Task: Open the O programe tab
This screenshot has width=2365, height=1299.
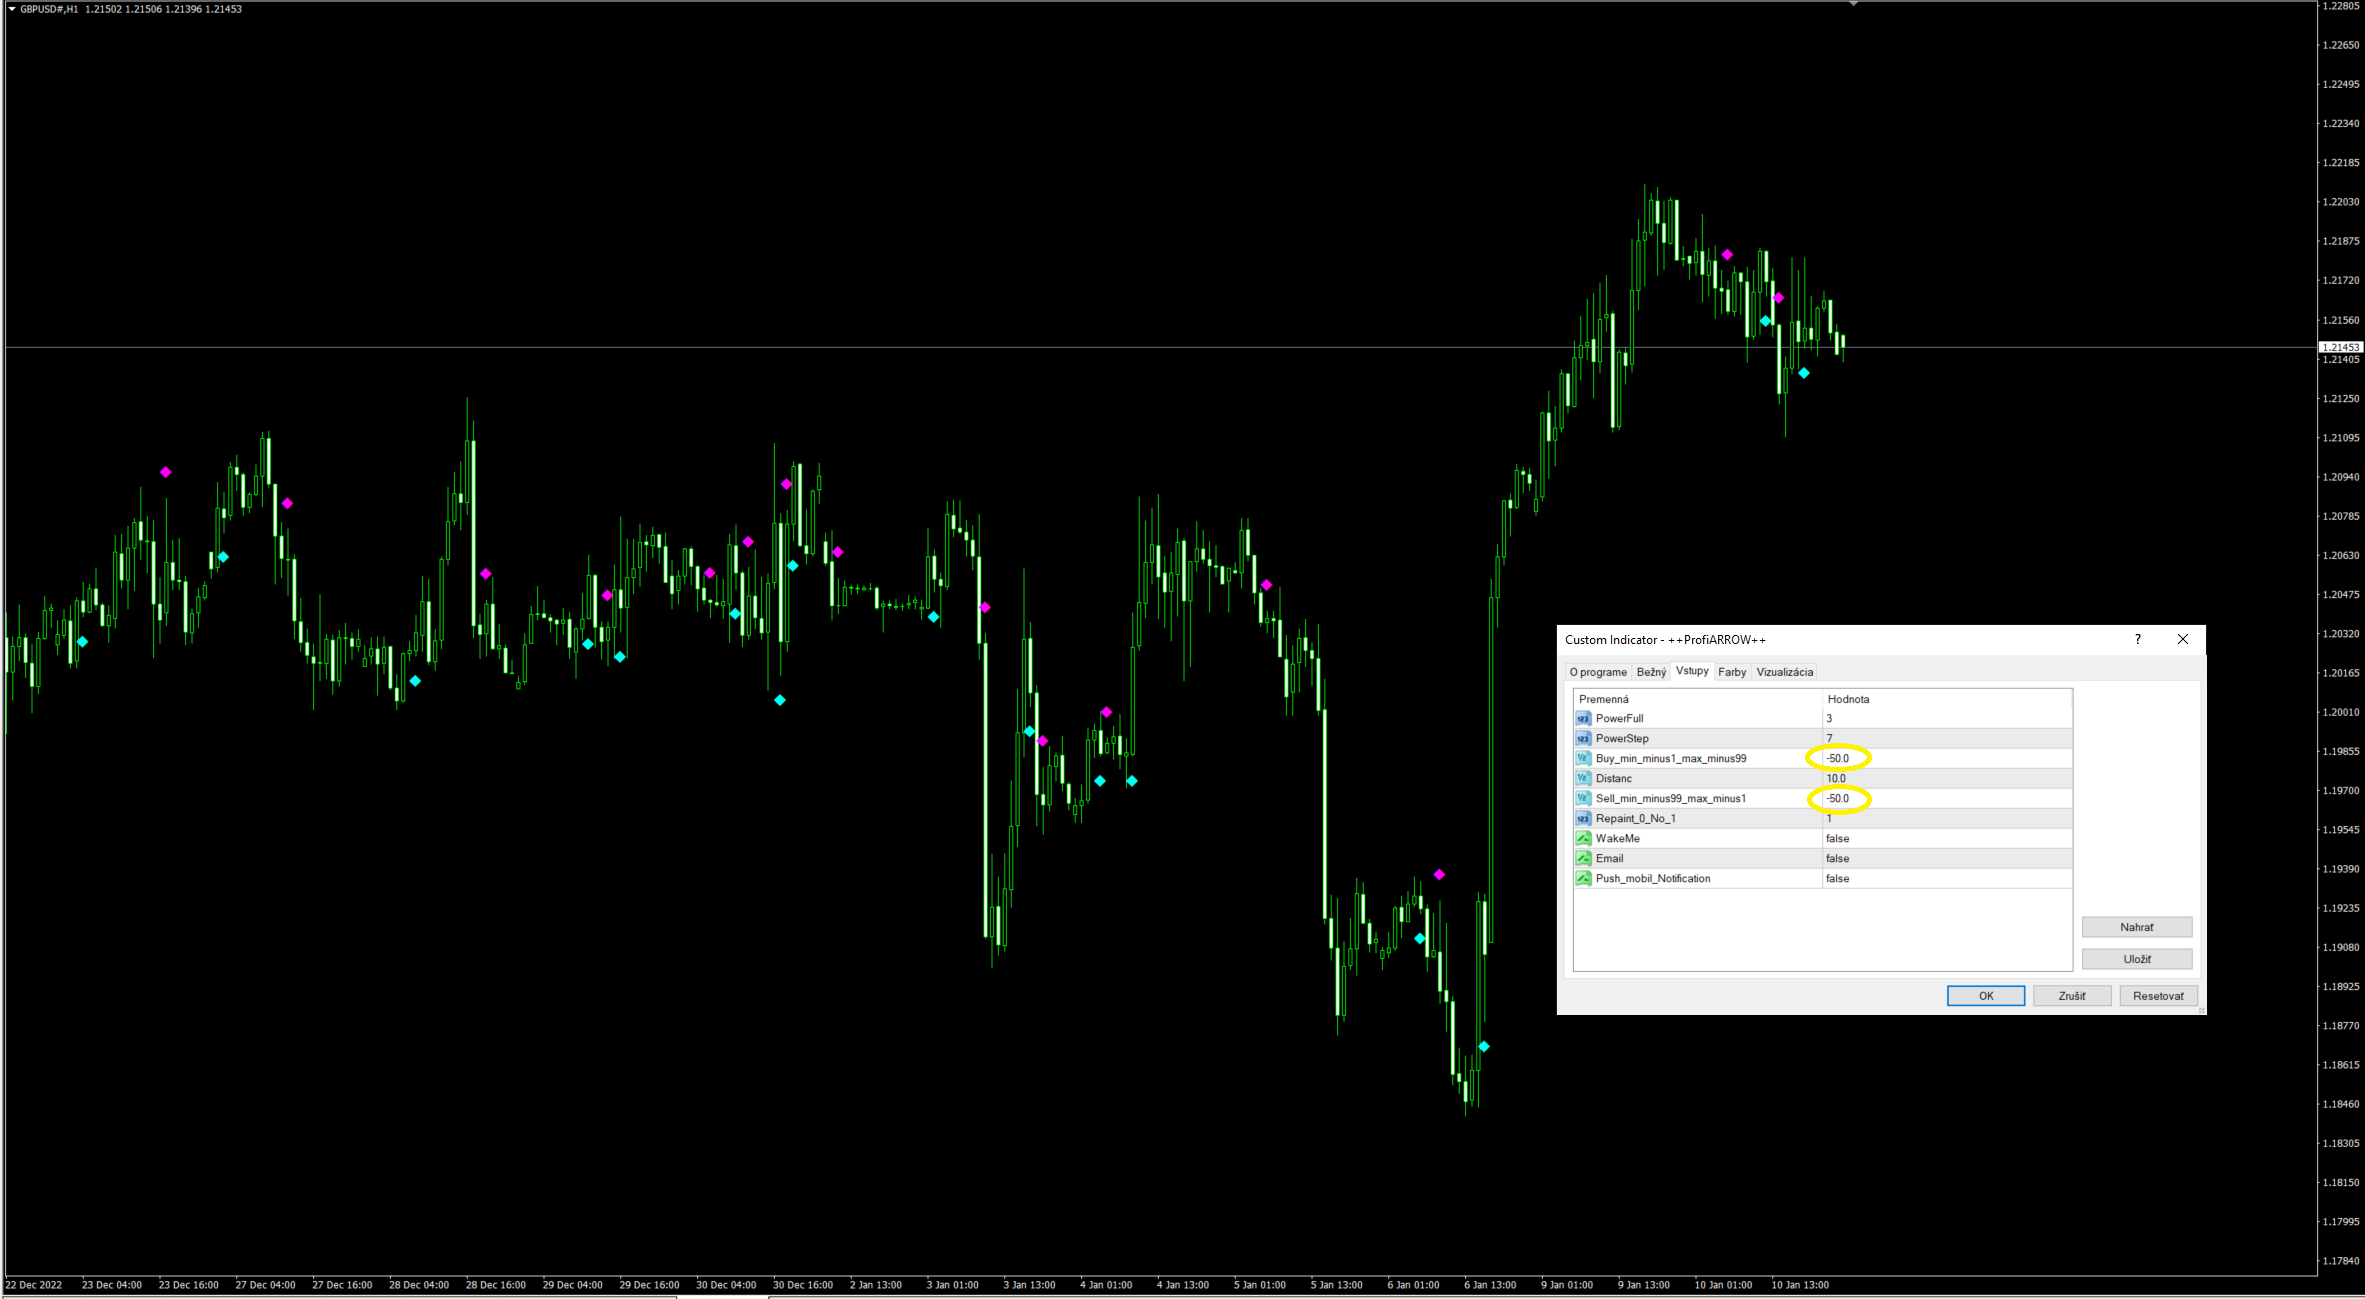Action: pos(1598,672)
